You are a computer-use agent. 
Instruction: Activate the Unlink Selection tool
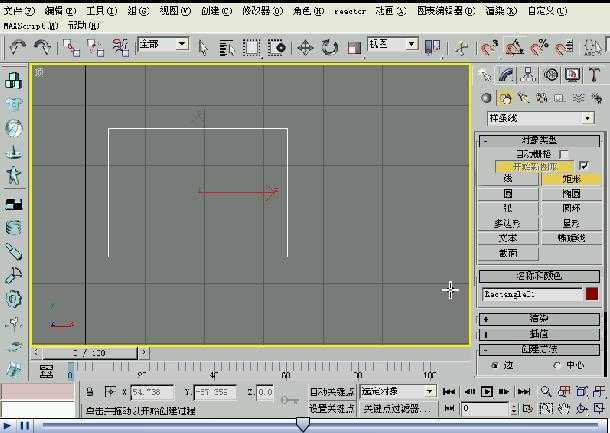(x=95, y=47)
